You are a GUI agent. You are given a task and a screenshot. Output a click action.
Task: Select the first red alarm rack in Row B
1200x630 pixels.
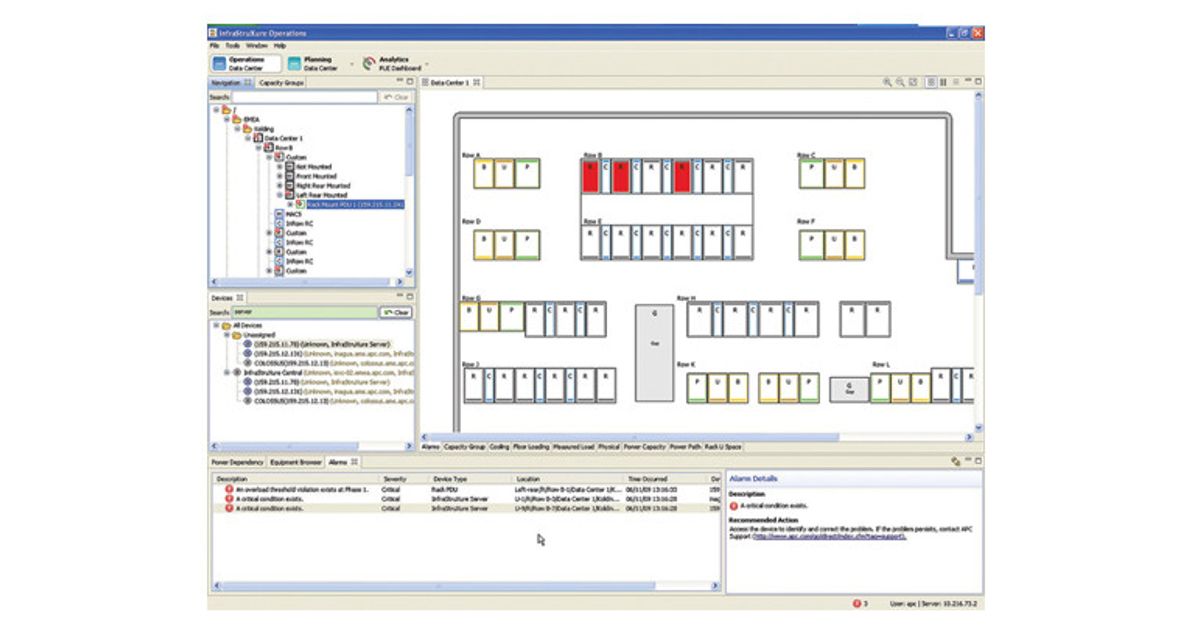tap(591, 174)
